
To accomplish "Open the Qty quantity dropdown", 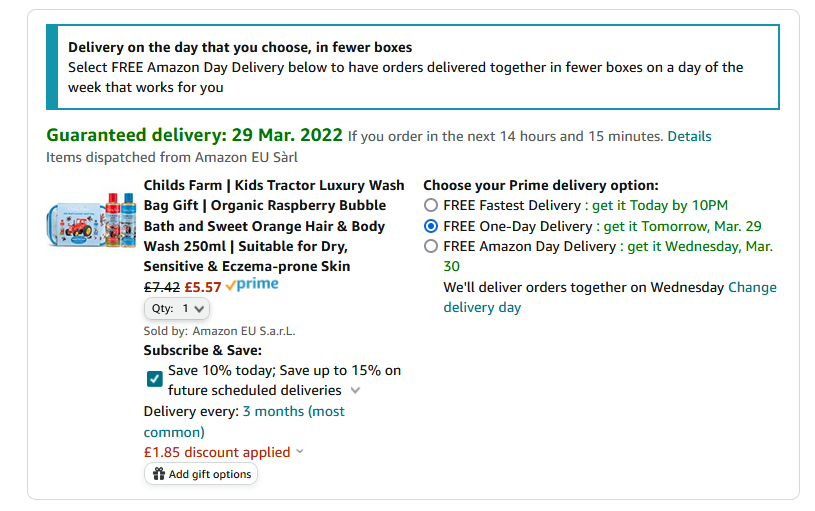I will point(177,309).
